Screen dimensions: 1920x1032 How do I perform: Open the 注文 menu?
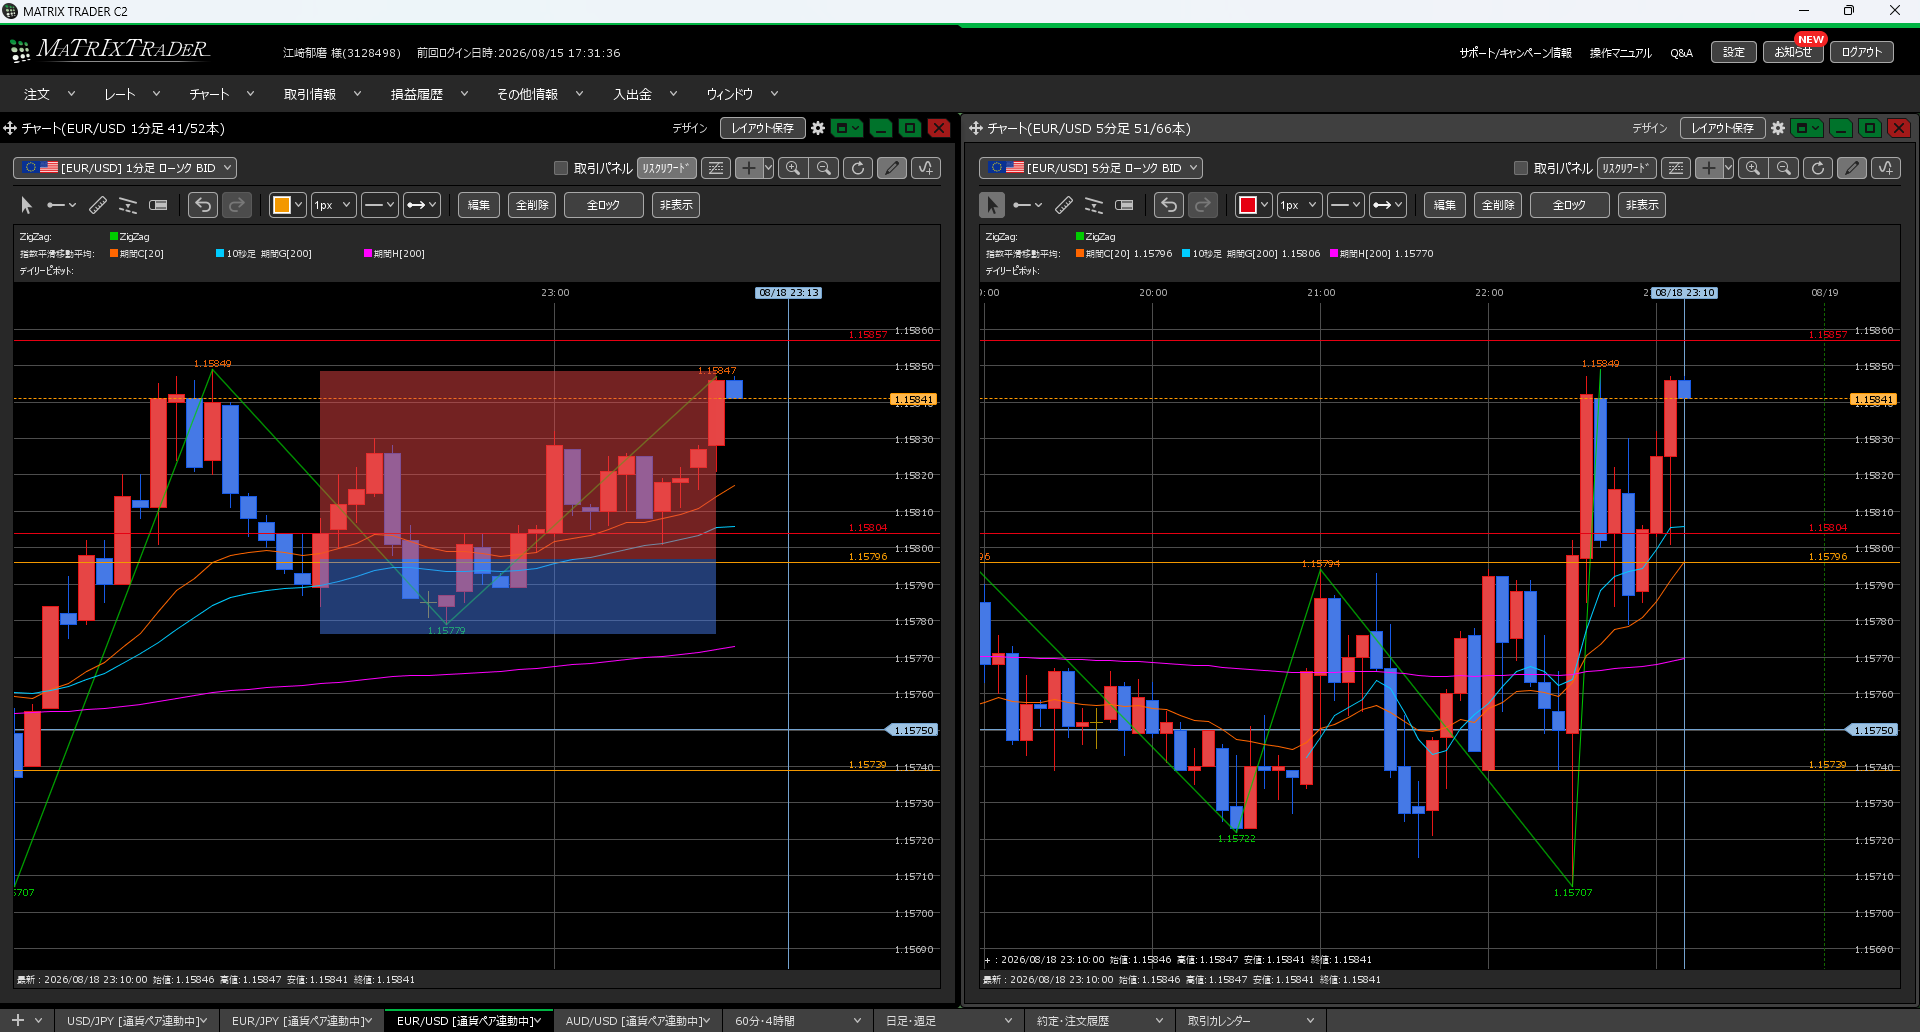49,94
